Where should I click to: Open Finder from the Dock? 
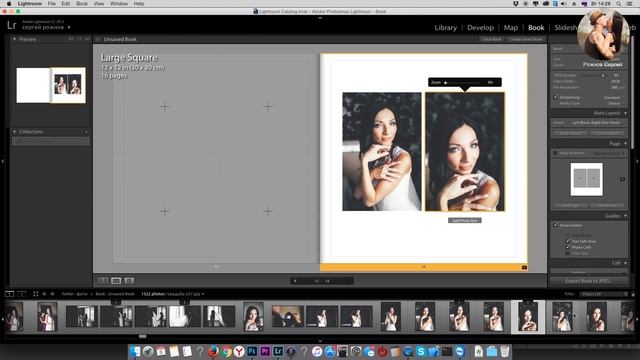pos(135,351)
